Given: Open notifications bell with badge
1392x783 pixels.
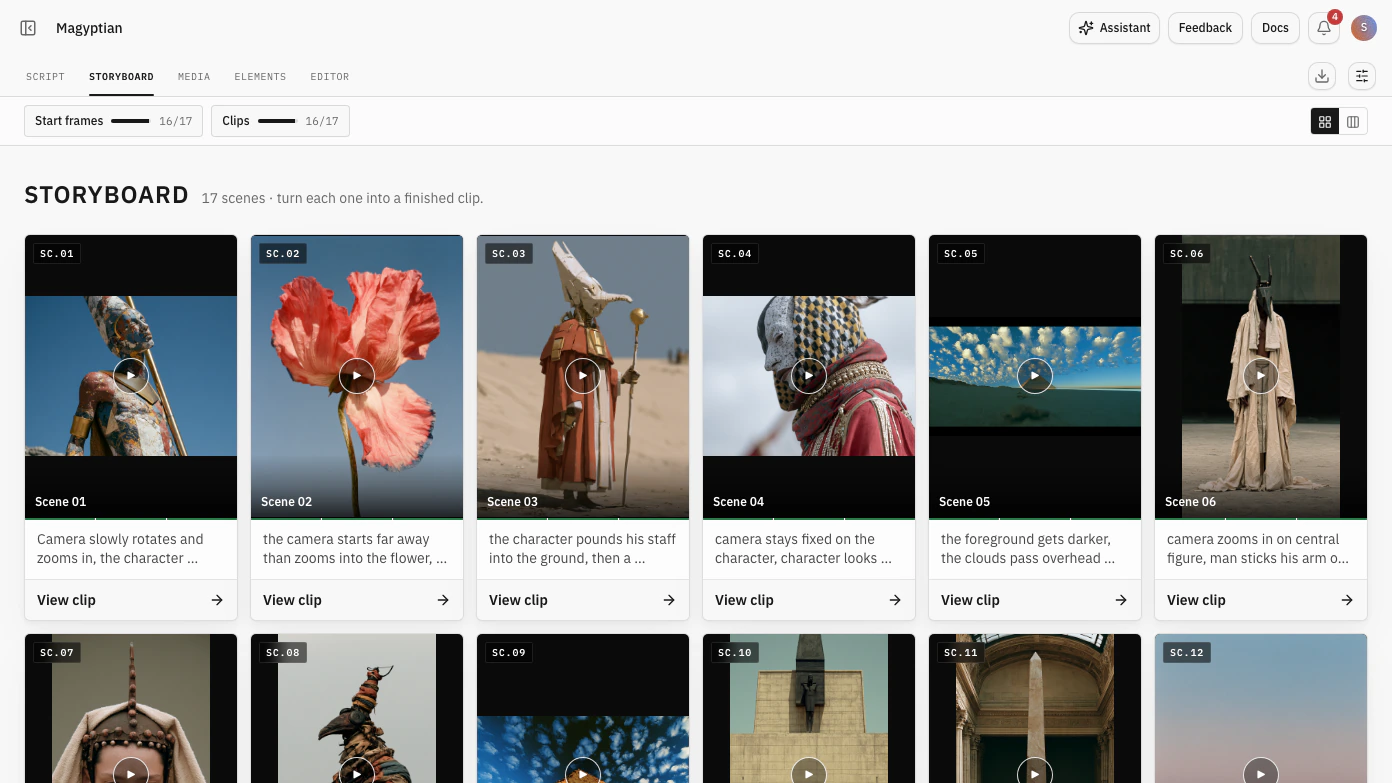Looking at the screenshot, I should (x=1324, y=28).
